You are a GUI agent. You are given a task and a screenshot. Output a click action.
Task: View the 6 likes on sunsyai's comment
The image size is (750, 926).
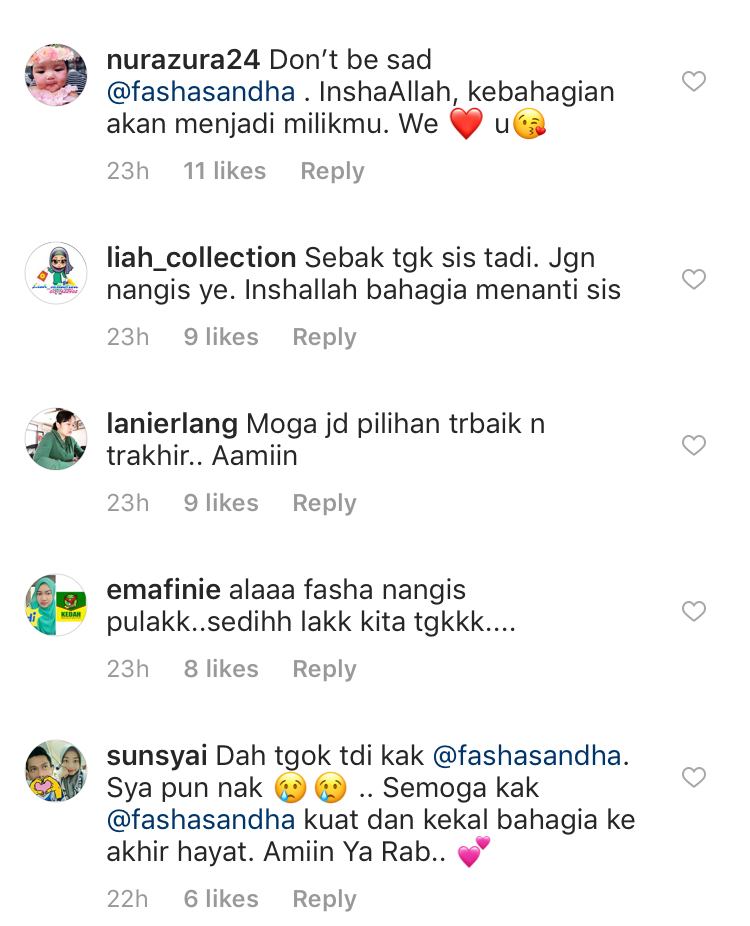(221, 899)
